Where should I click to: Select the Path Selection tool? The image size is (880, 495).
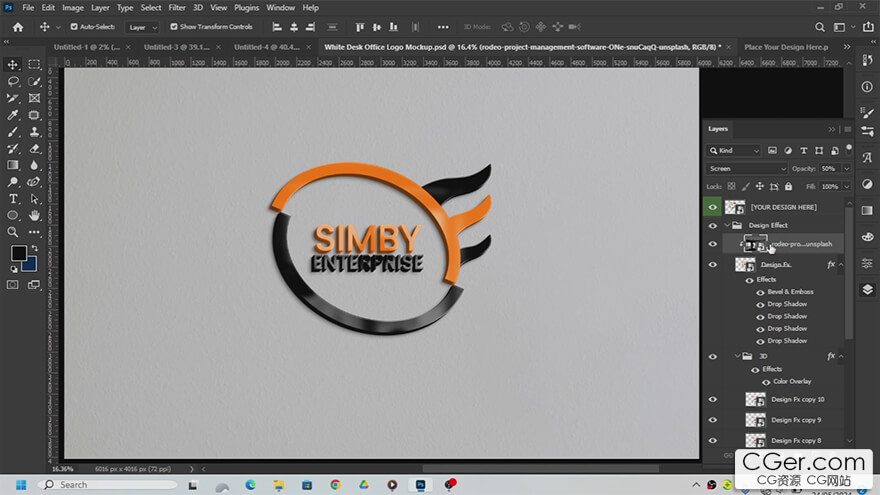(x=34, y=199)
